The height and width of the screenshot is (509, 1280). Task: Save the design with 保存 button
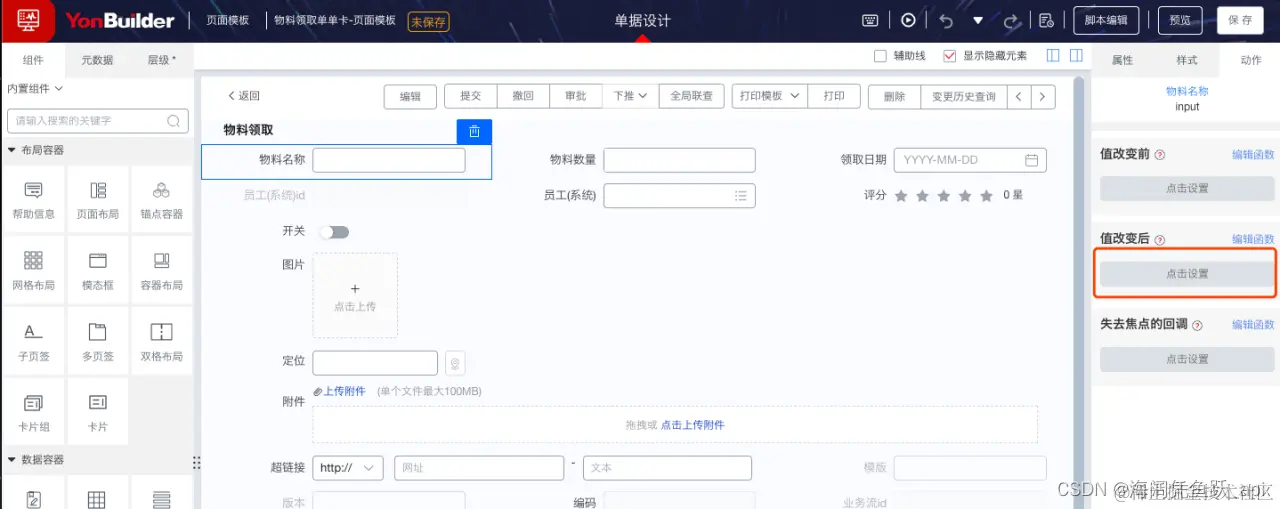pos(1240,20)
